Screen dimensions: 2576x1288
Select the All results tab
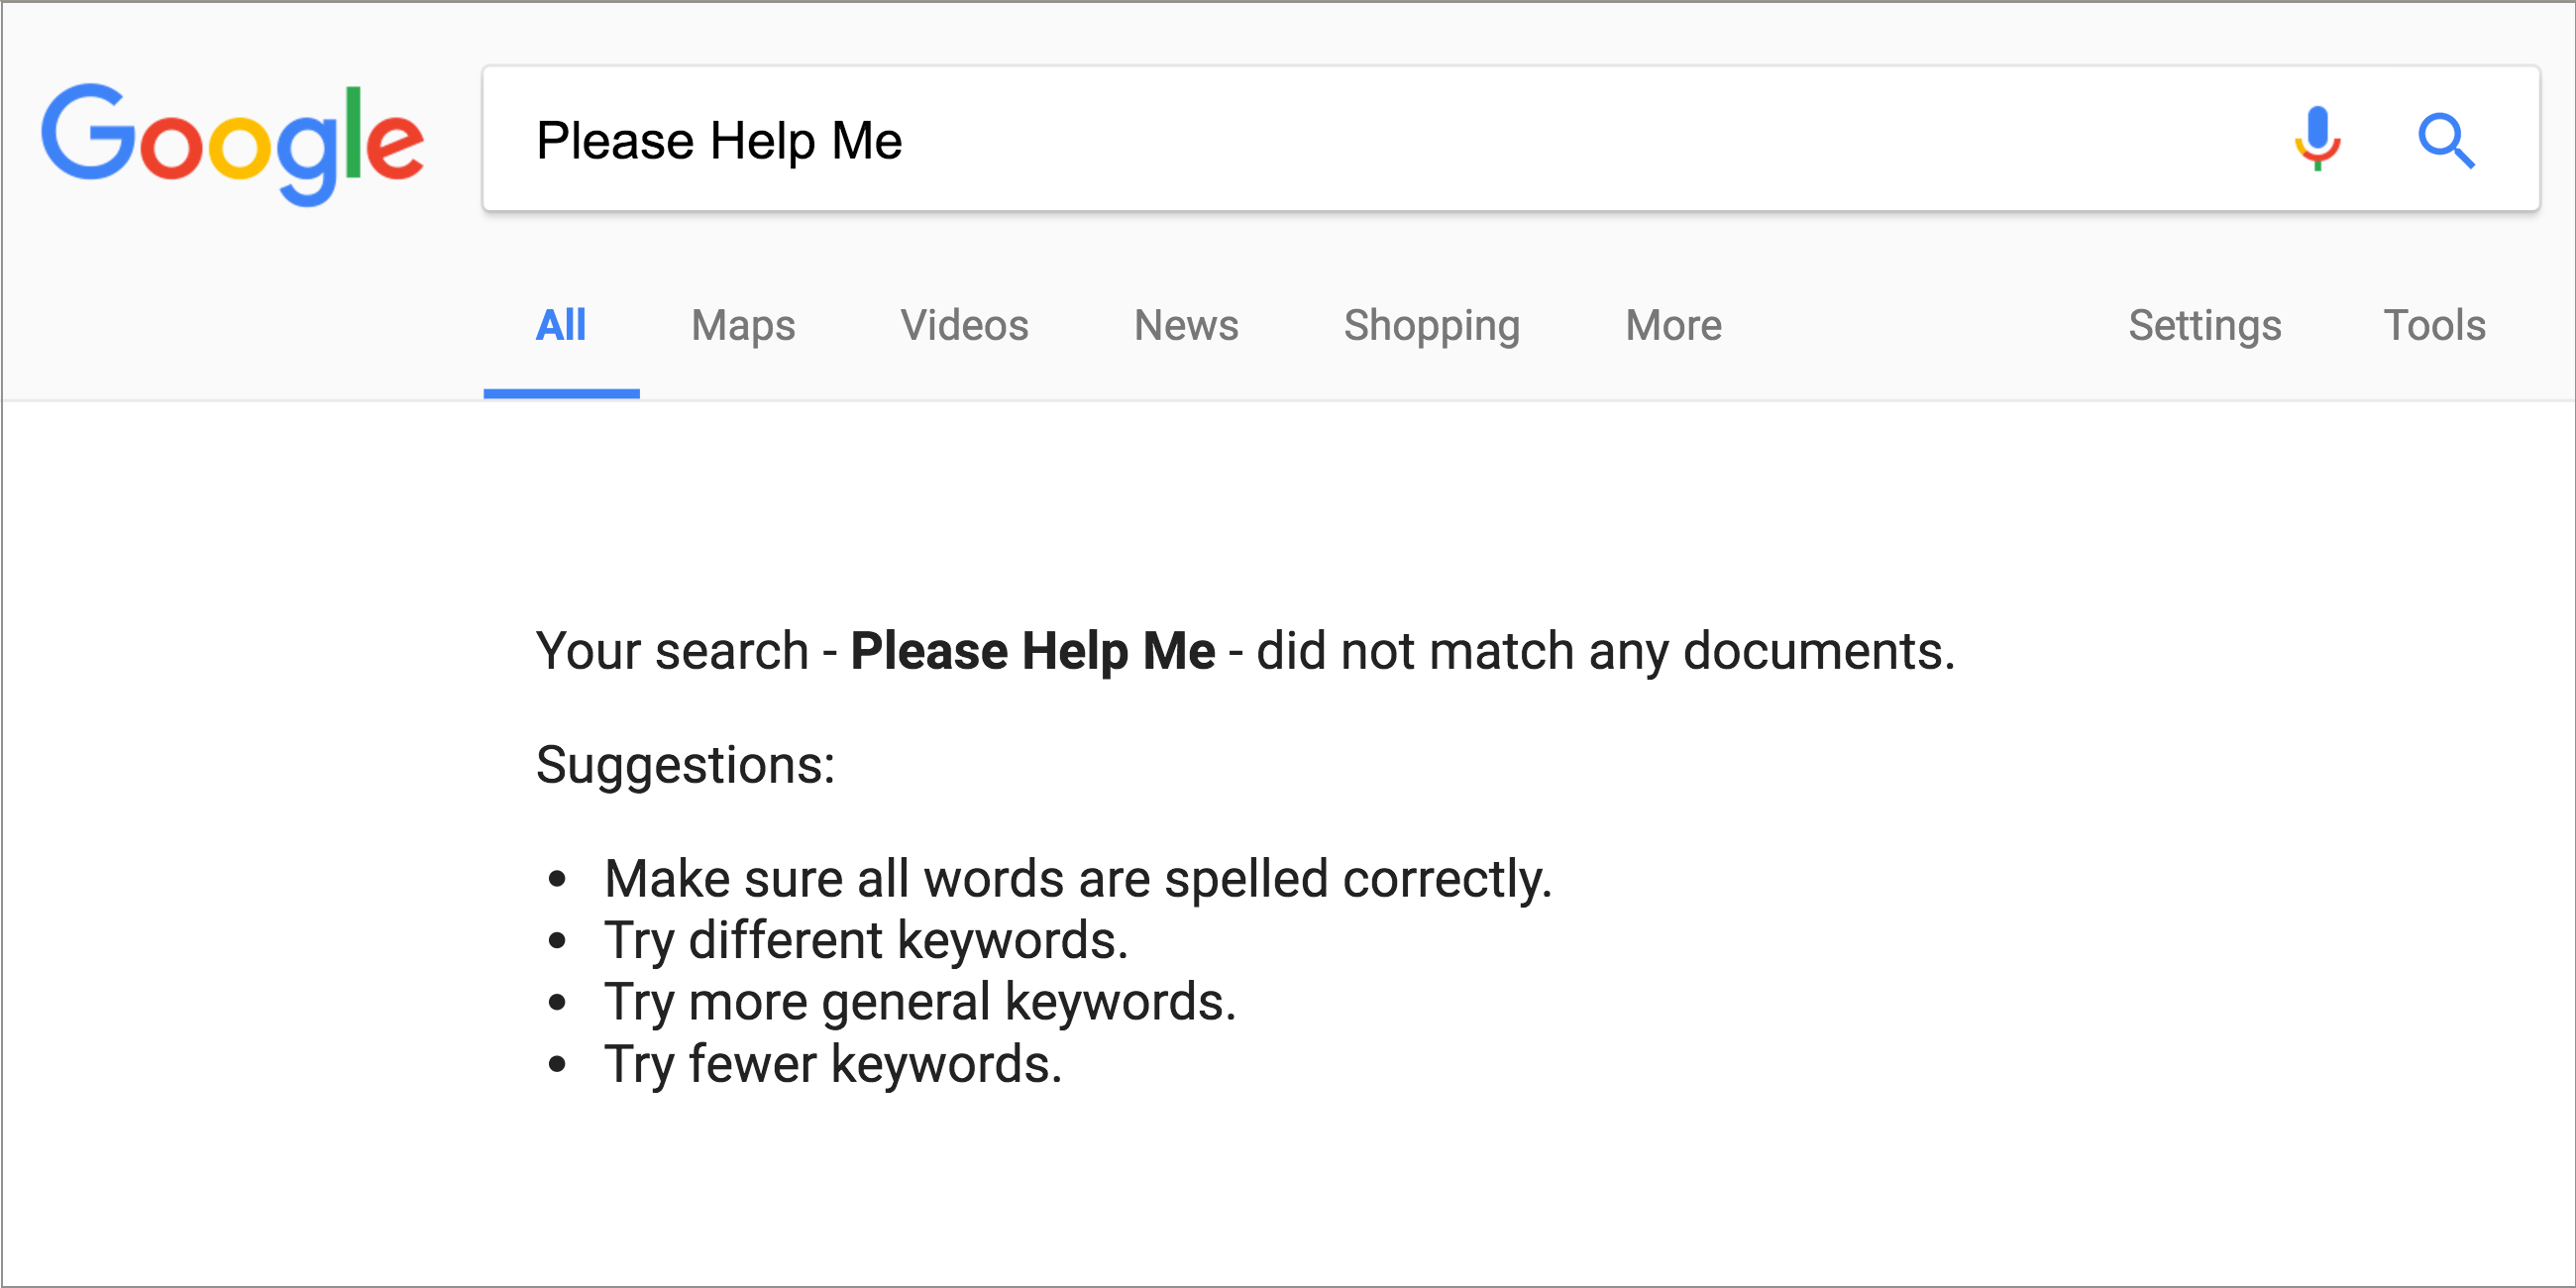[560, 325]
